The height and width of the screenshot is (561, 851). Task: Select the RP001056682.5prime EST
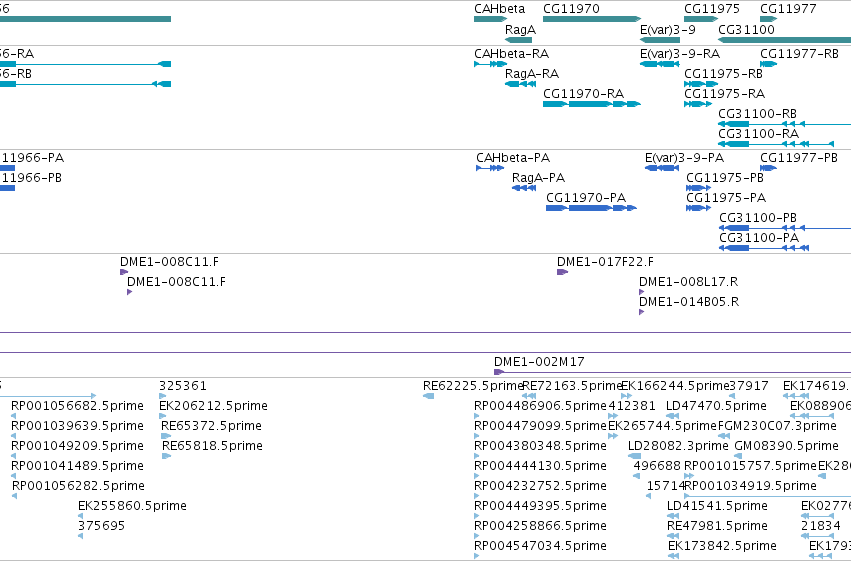point(14,416)
